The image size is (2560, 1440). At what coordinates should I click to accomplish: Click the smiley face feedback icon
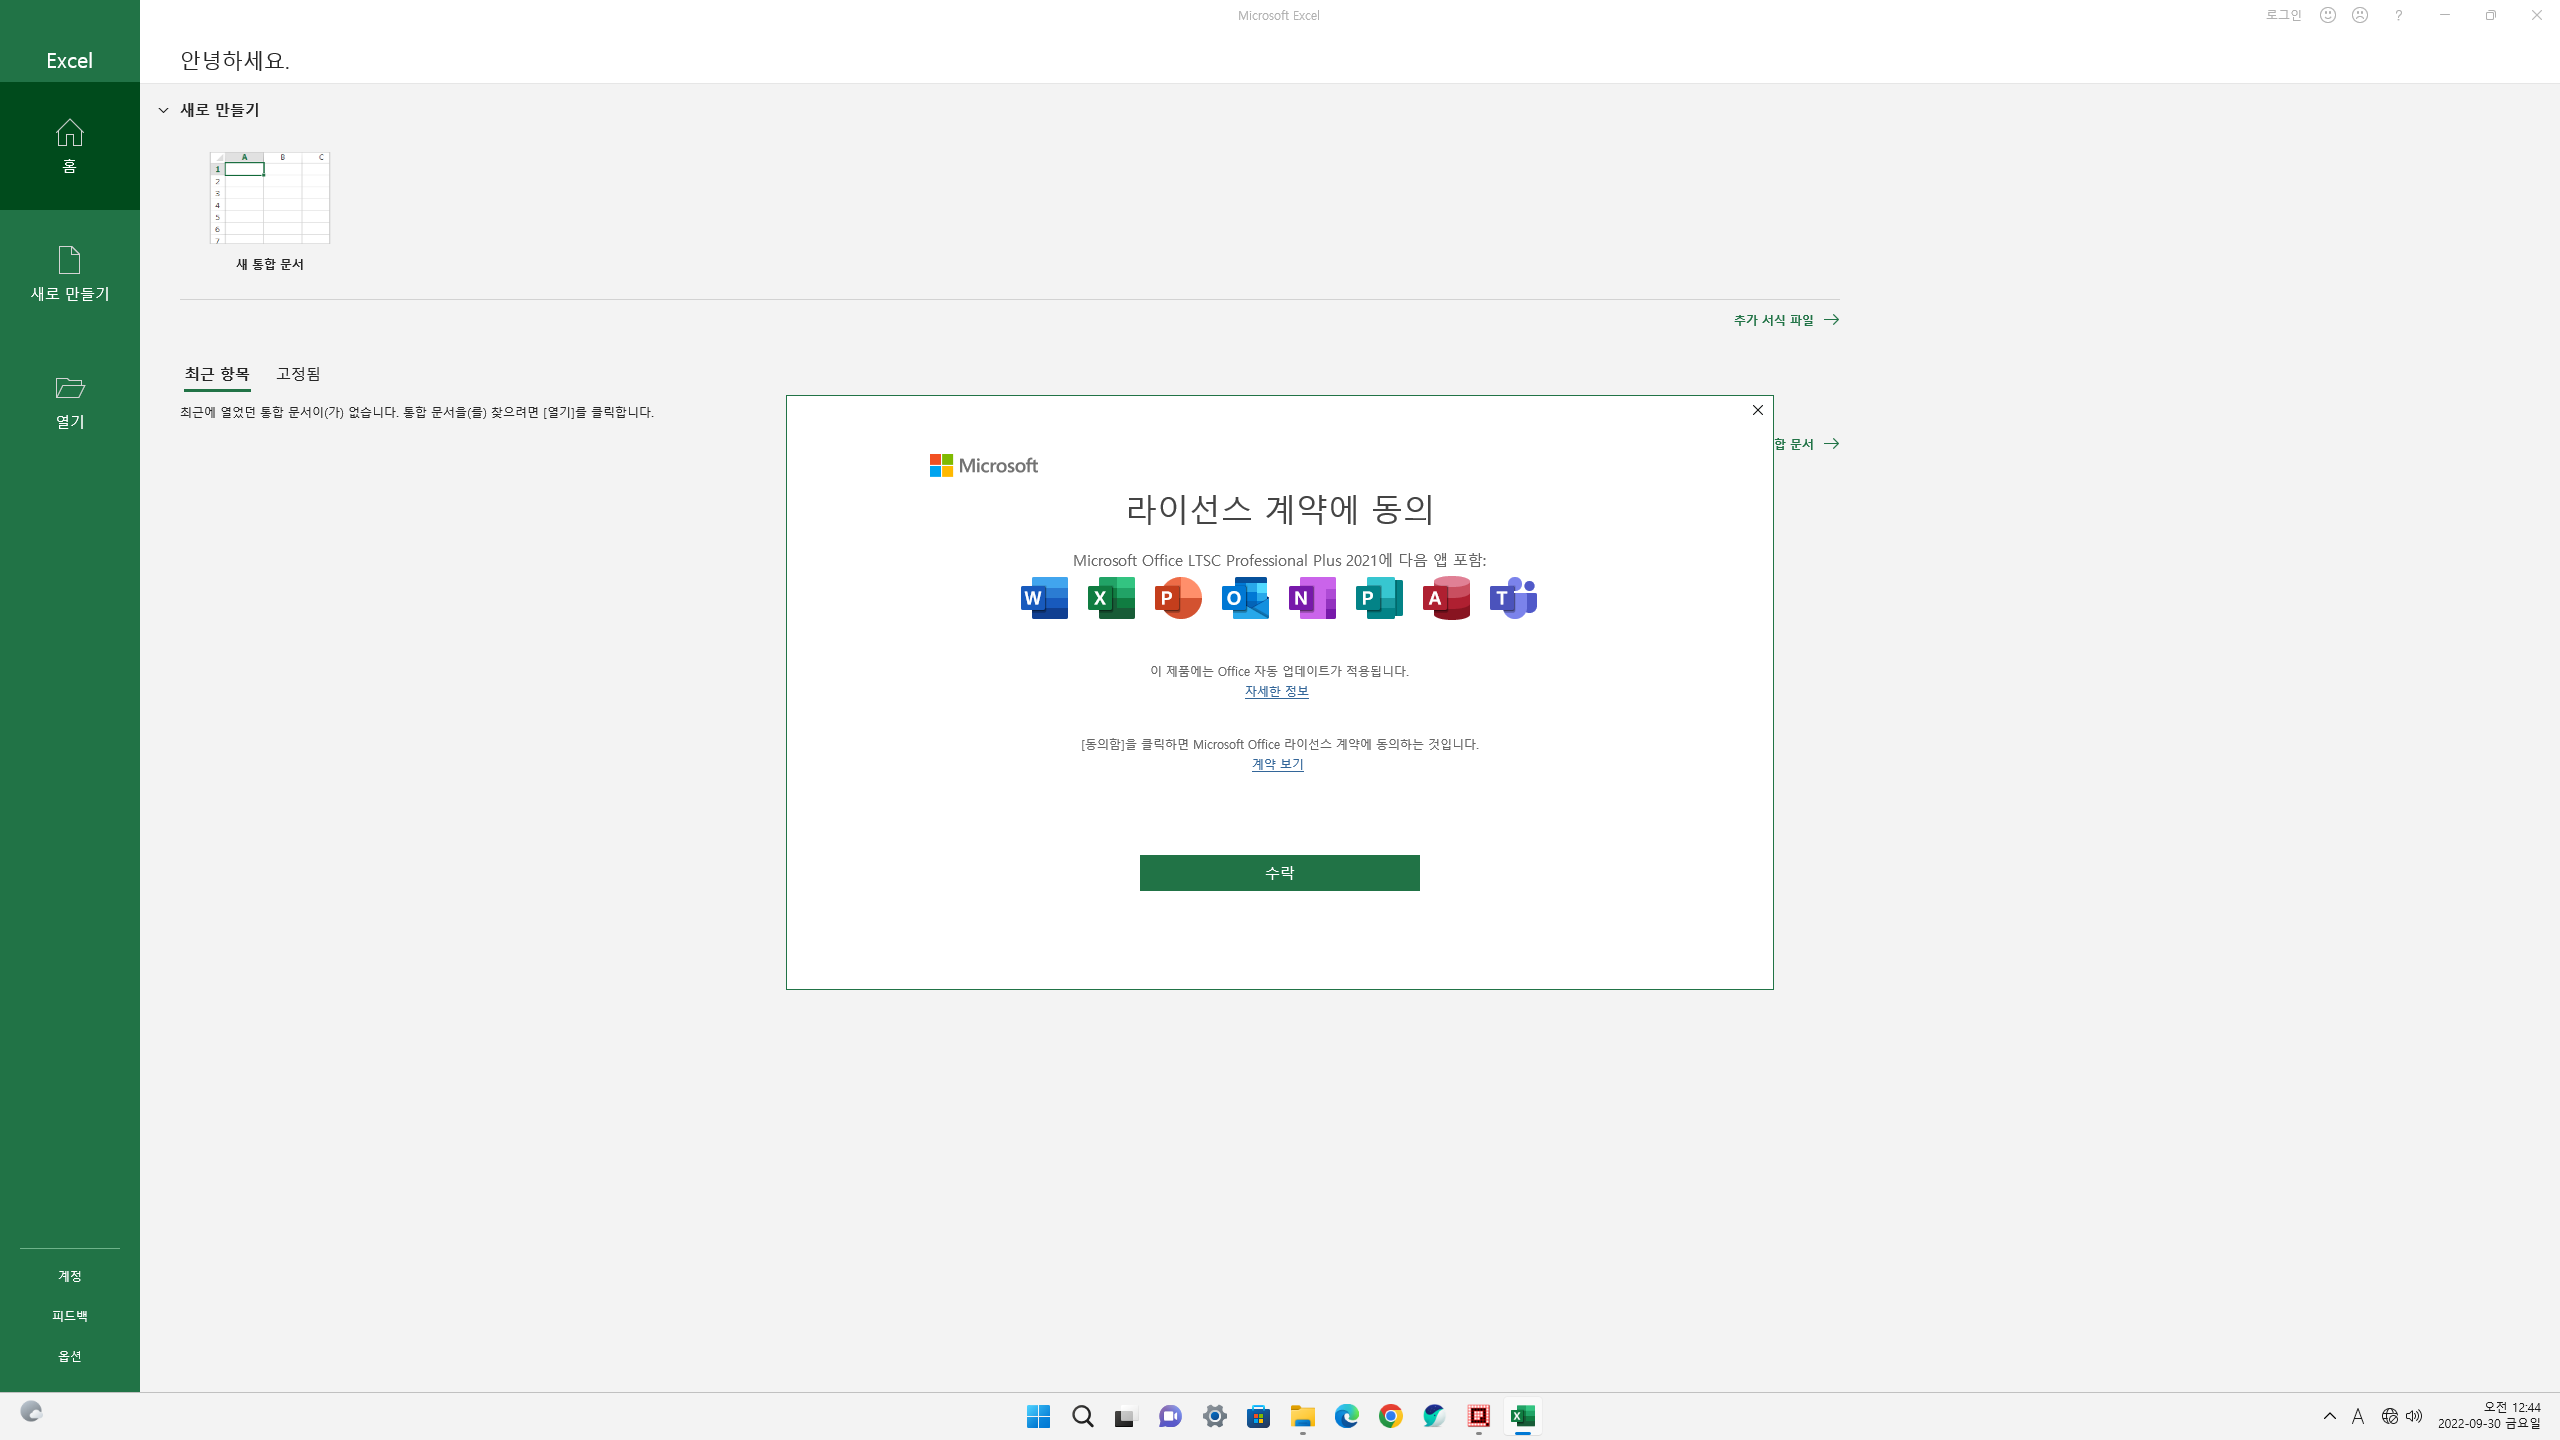click(2328, 15)
